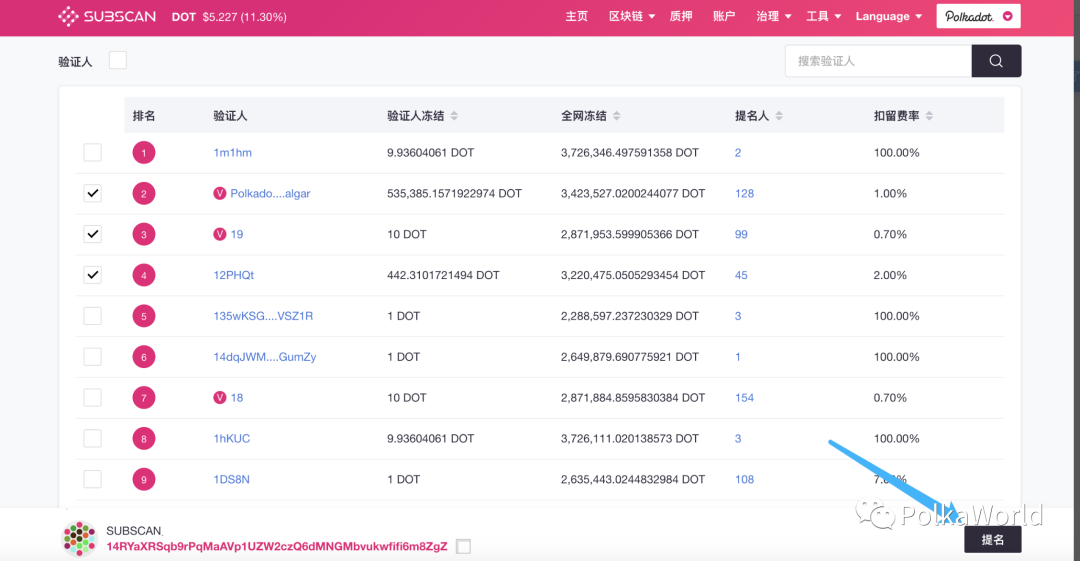The width and height of the screenshot is (1080, 561).
Task: Click the rank 1 number badge
Action: click(144, 153)
